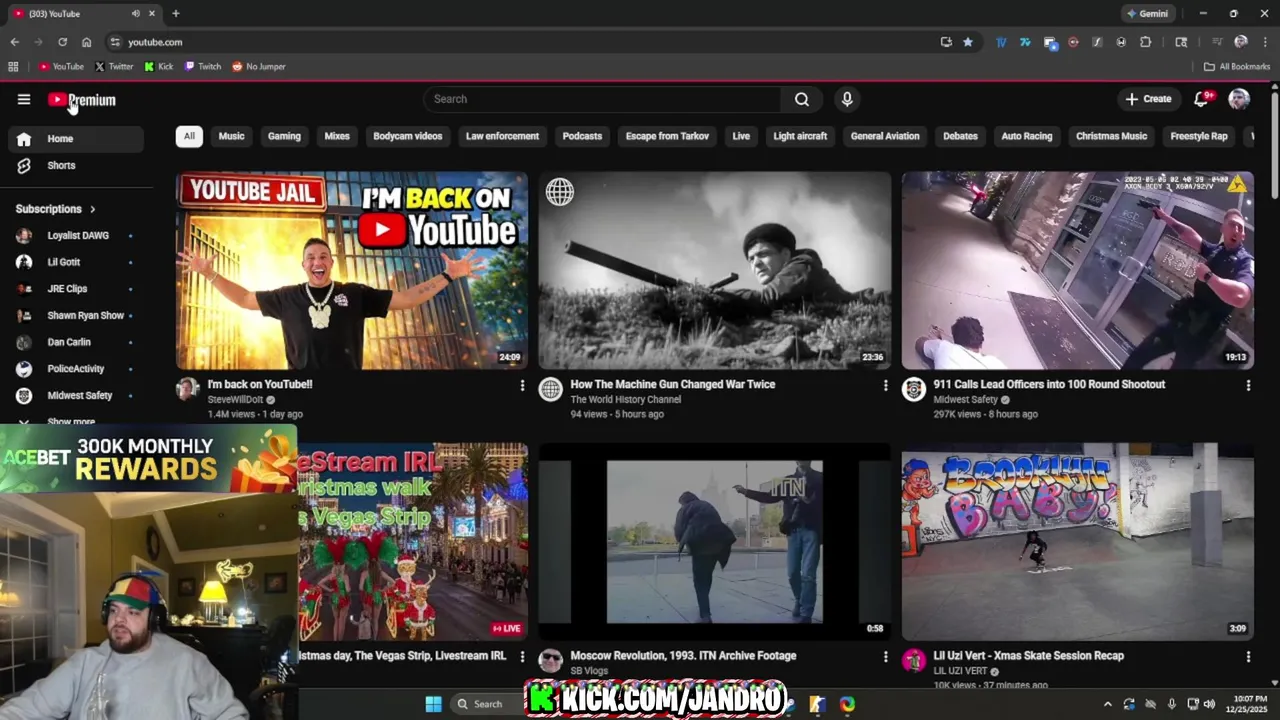Viewport: 1280px width, 720px height.
Task: Click LIL UZI VERT channel avatar
Action: coord(914,660)
